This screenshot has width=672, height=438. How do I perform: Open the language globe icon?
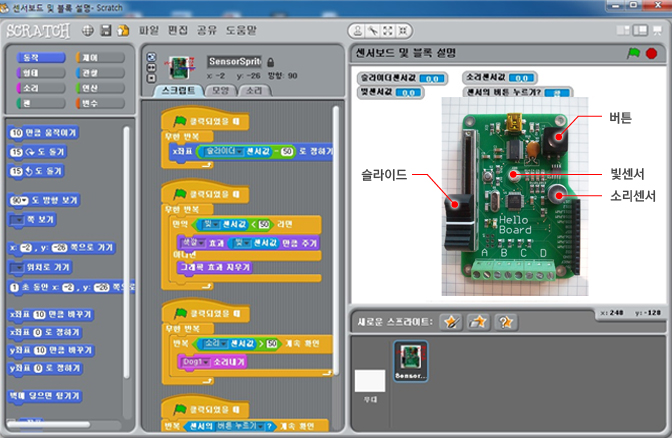88,30
